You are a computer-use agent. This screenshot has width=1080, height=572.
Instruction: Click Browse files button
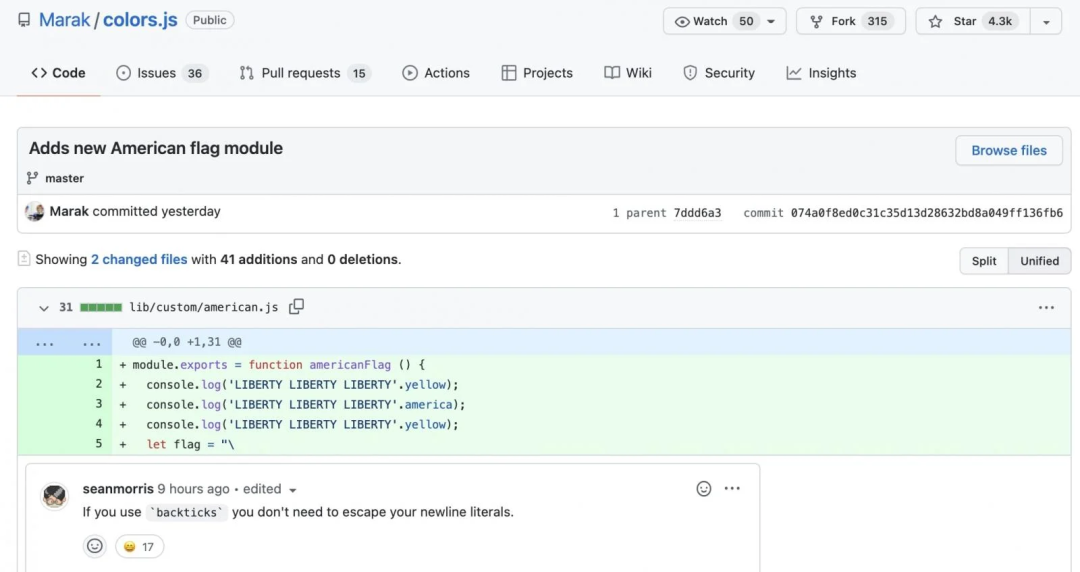click(x=1008, y=150)
